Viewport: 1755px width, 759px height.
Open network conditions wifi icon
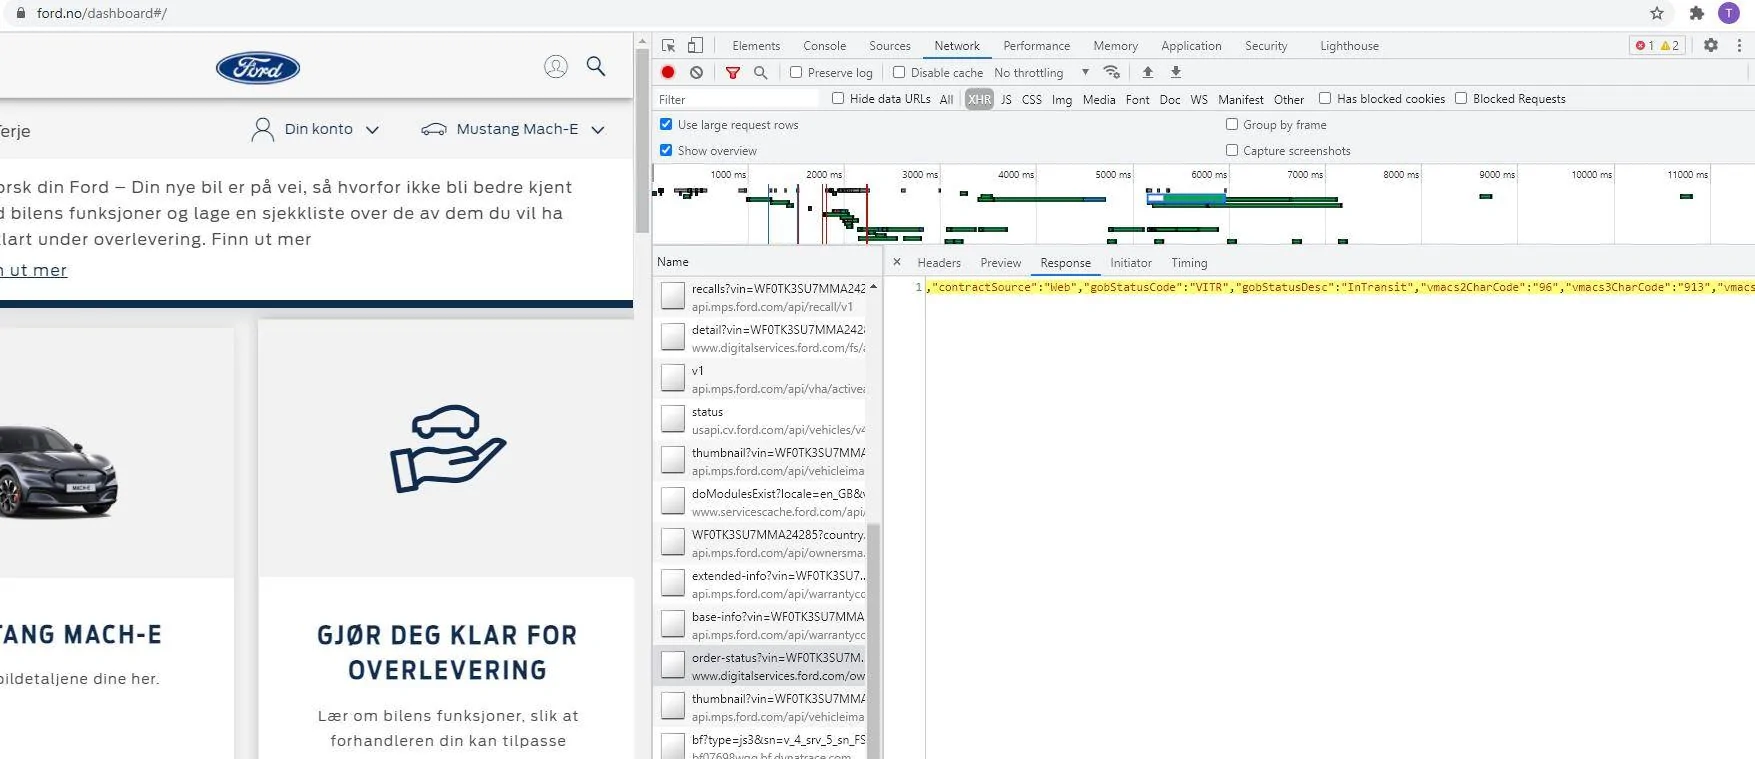(x=1111, y=72)
